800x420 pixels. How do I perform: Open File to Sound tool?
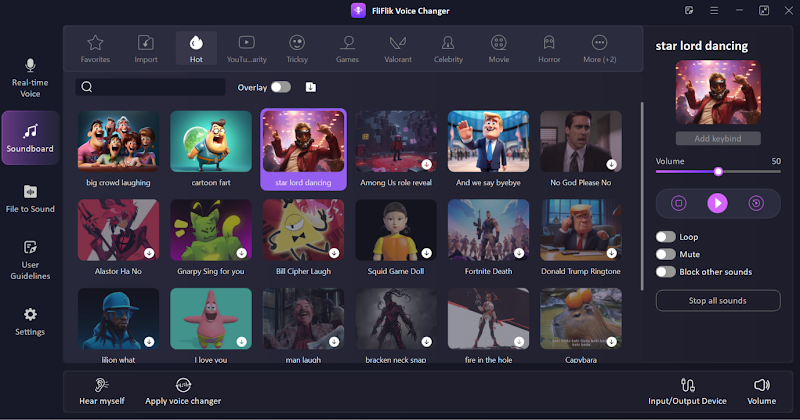(30, 199)
